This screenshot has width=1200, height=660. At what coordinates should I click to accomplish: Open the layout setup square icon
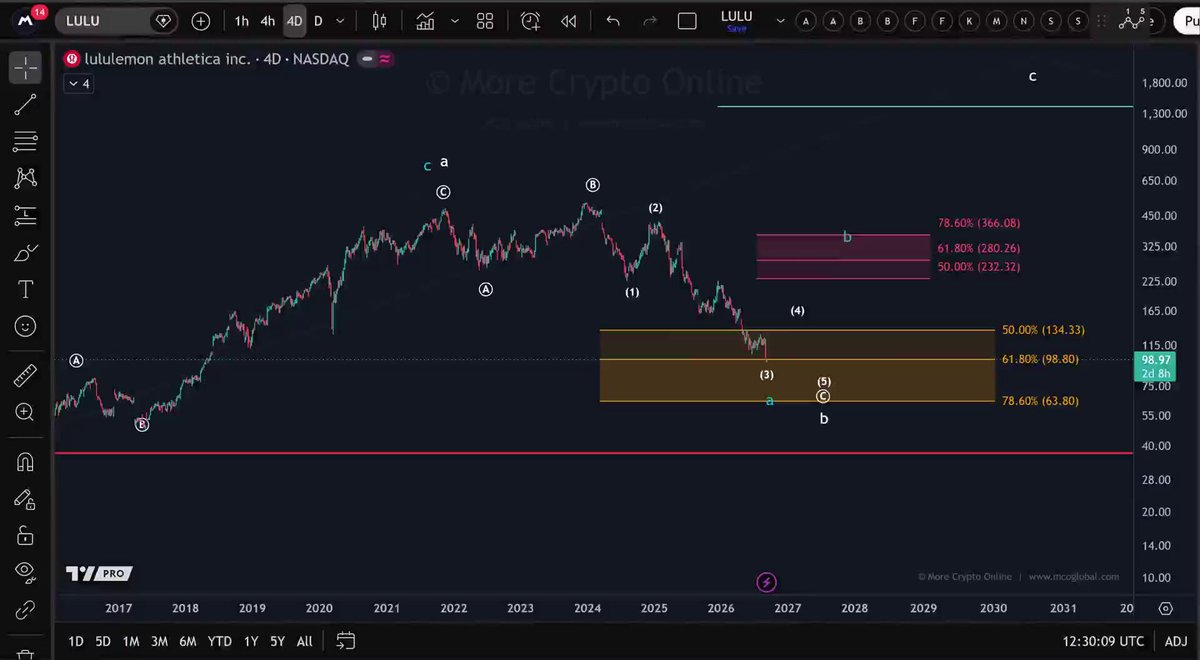687,21
